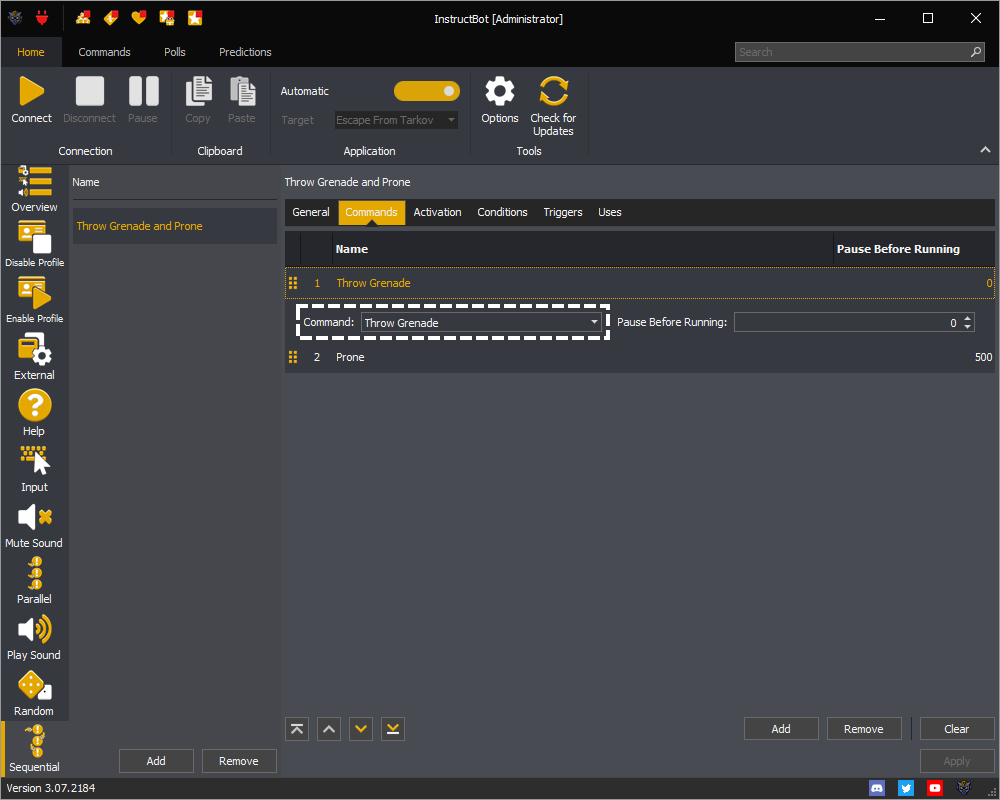The width and height of the screenshot is (1000, 800).
Task: Click the Connect play icon
Action: click(31, 91)
